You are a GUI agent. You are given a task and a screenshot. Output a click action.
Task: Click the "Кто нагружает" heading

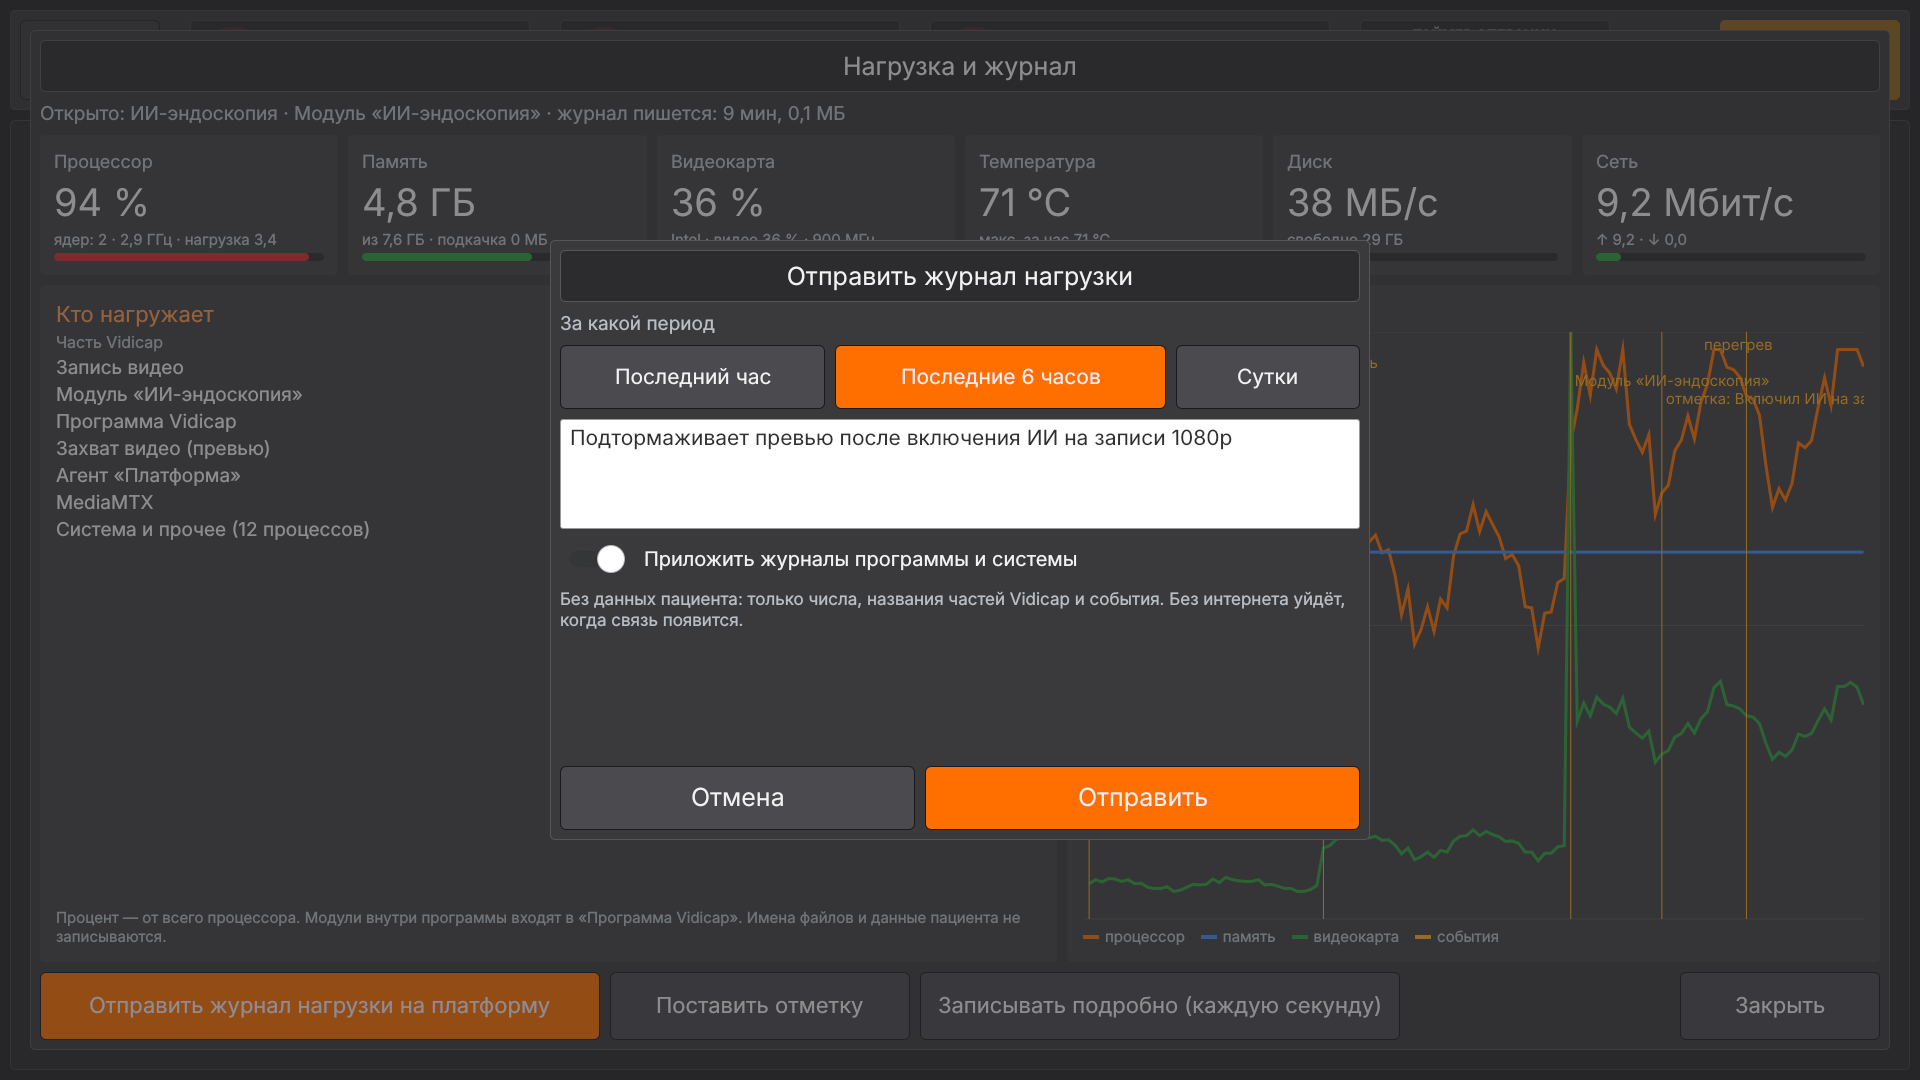(135, 315)
